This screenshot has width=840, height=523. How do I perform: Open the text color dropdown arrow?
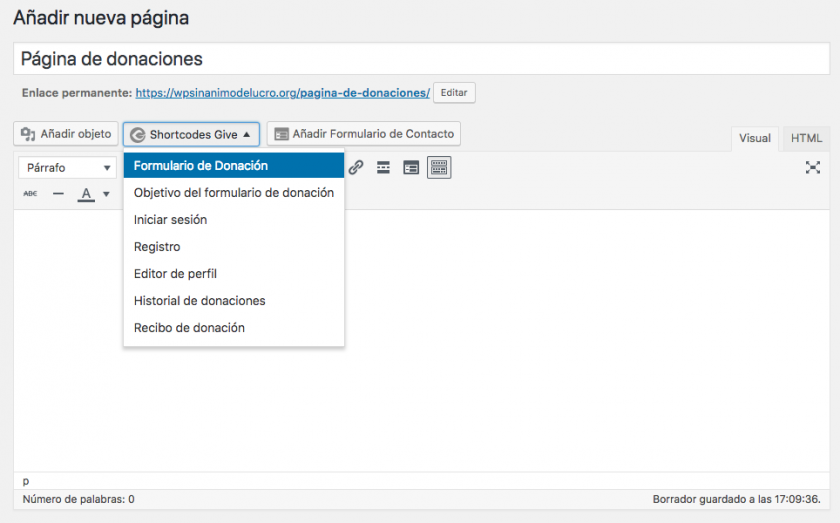(106, 194)
